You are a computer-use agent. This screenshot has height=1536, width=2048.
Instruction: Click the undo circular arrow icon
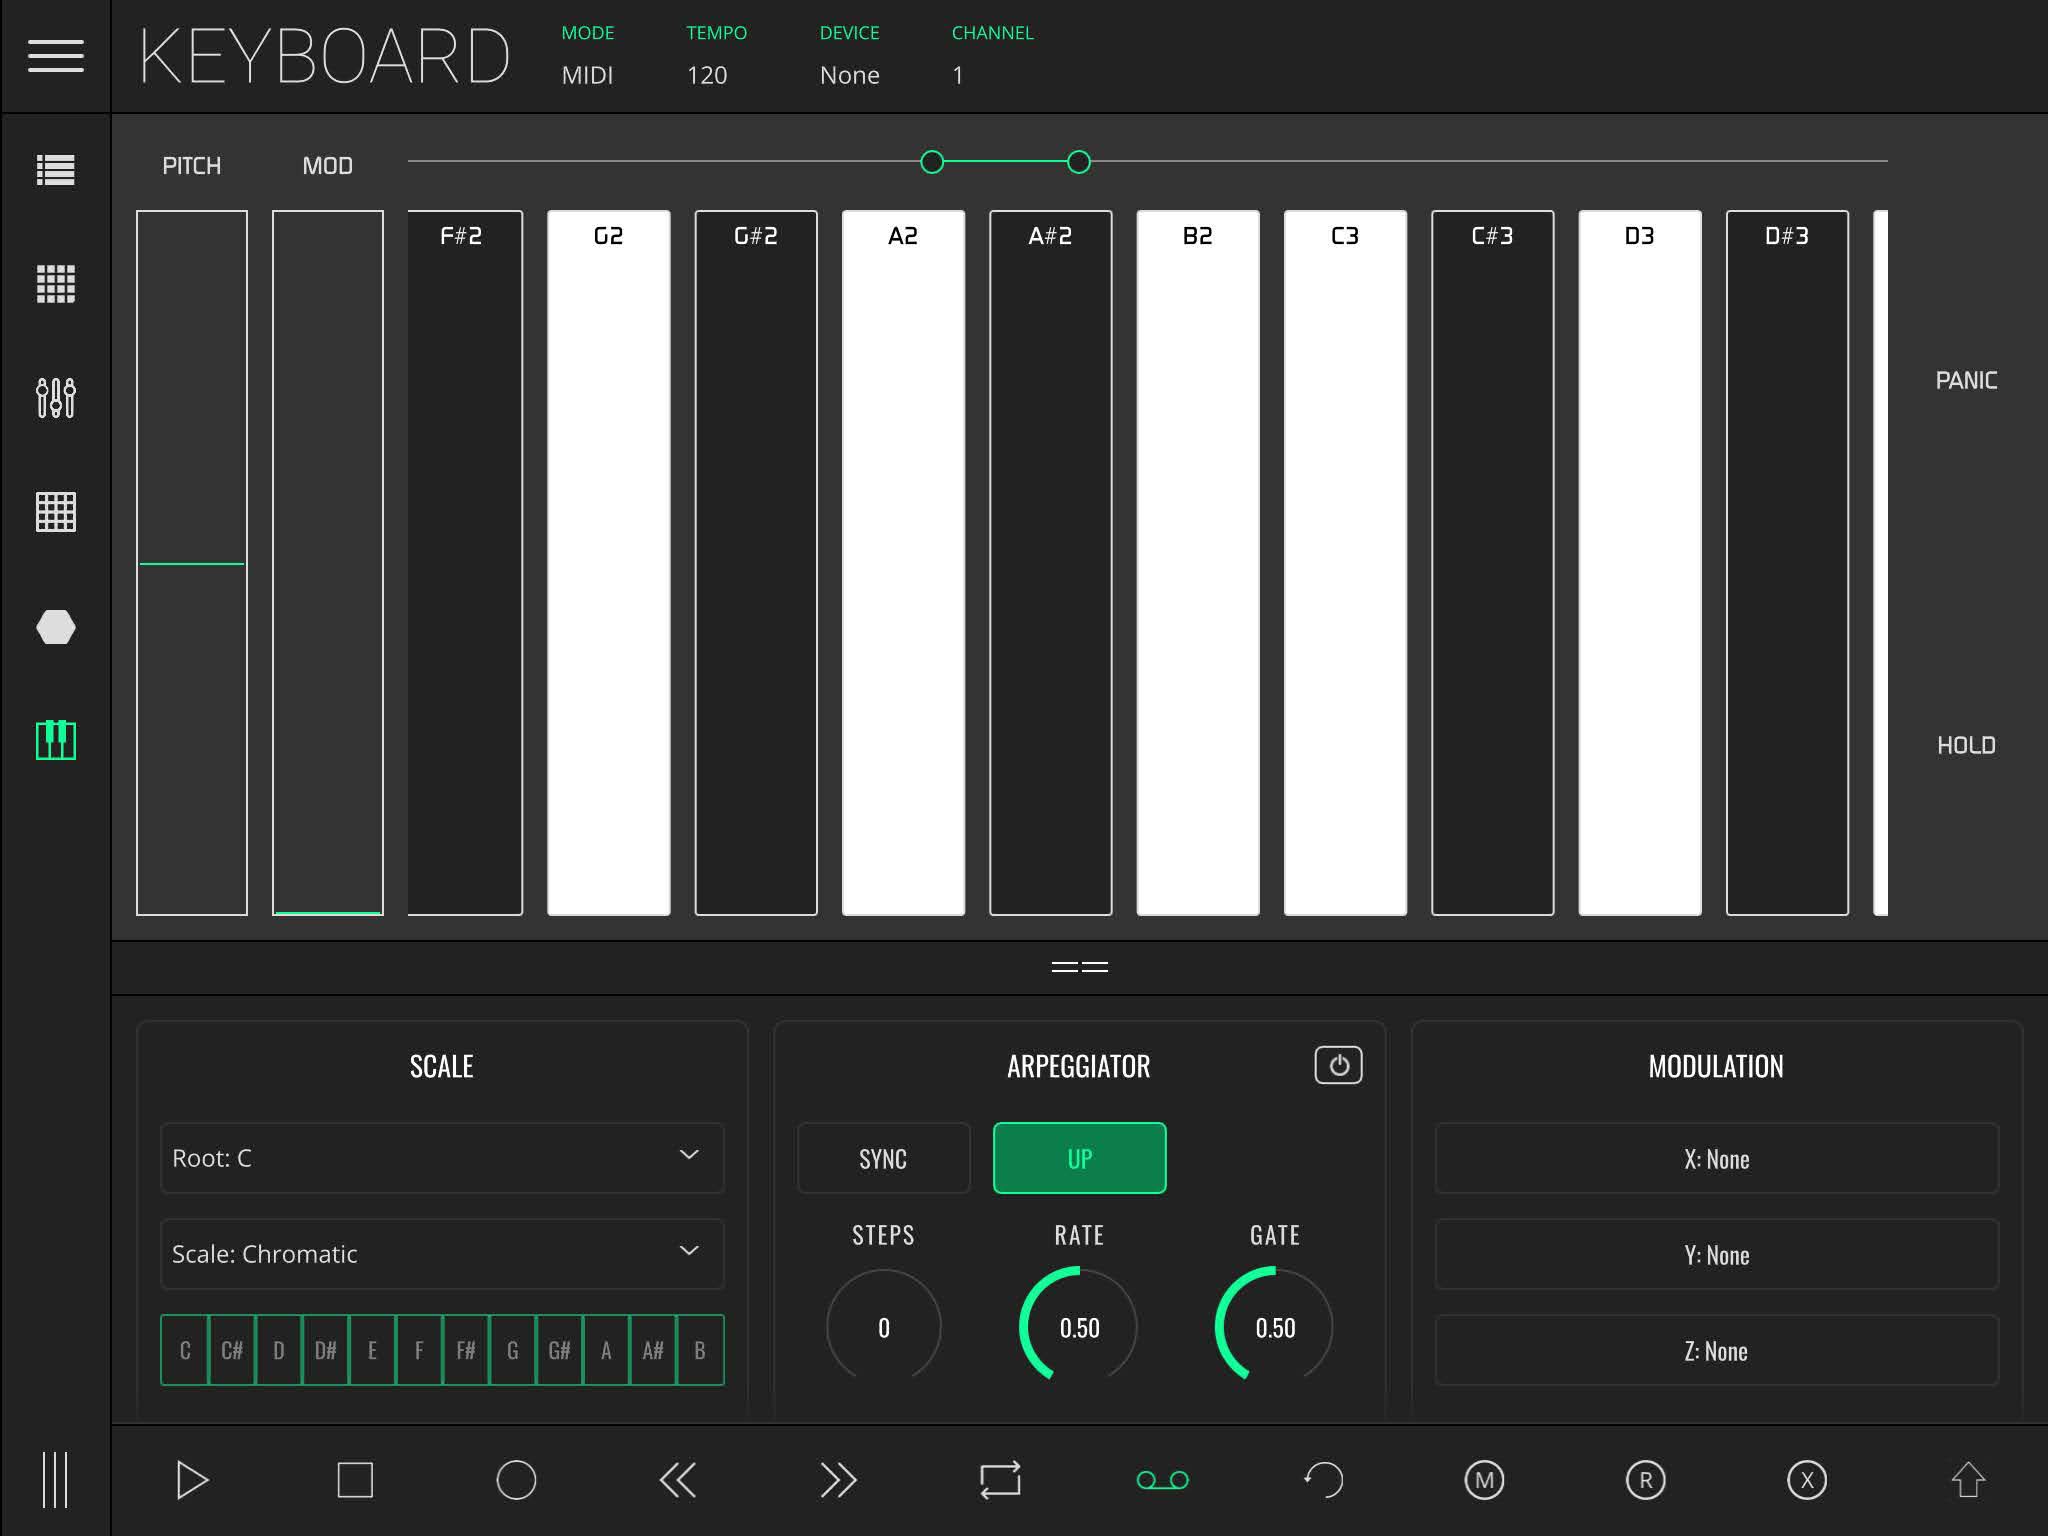(1323, 1480)
